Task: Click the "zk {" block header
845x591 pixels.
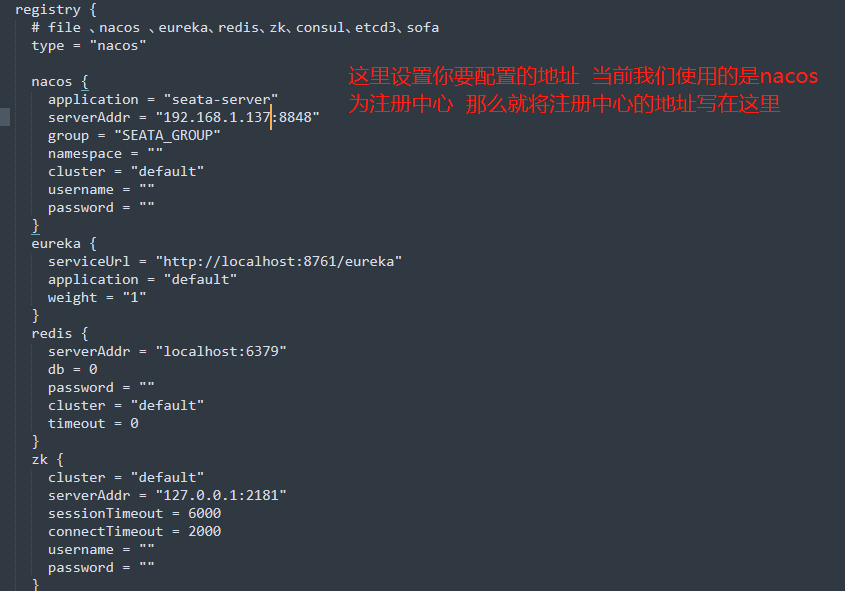Action: click(x=47, y=459)
